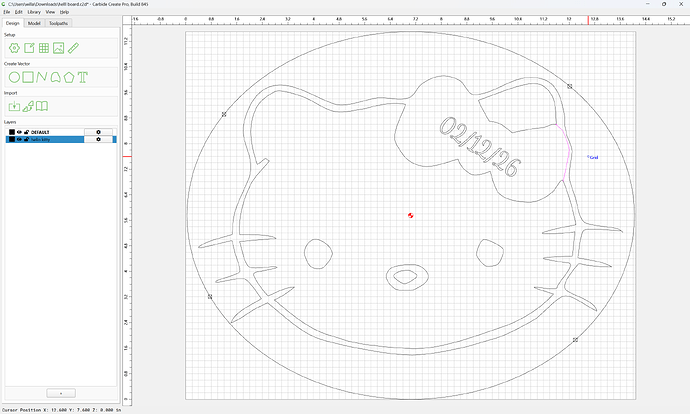Select the Curve vector tool
Image resolution: width=690 pixels, height=414 pixels.
click(55, 77)
